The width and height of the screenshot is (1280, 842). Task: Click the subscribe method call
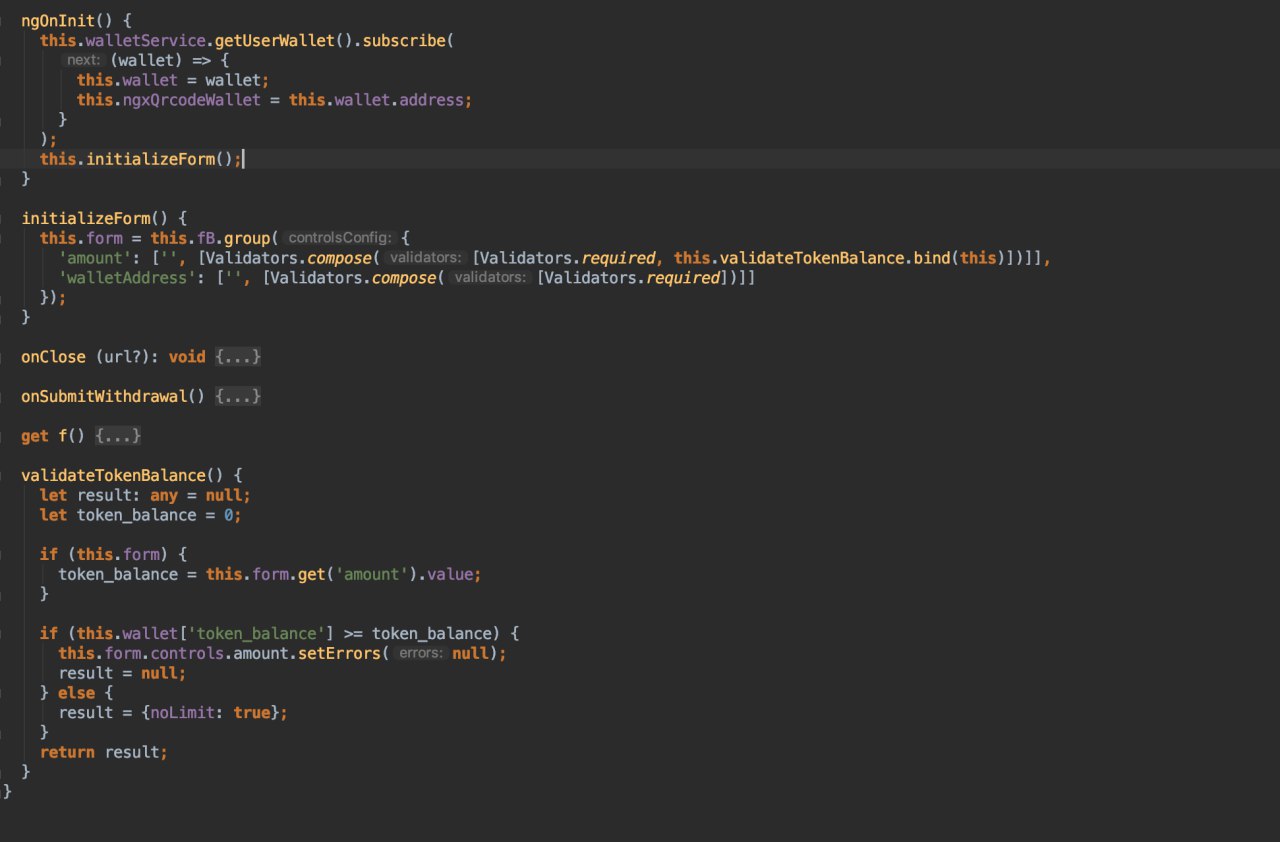(x=405, y=41)
